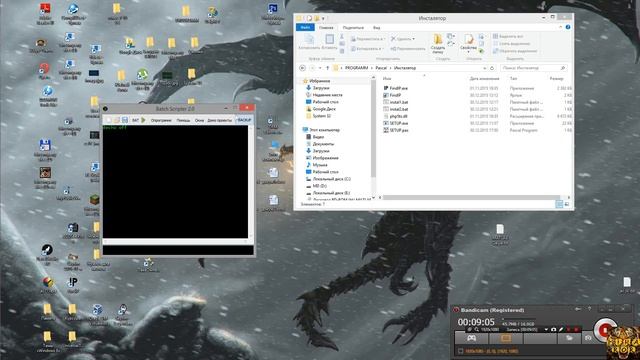The height and width of the screenshot is (360, 640).
Task: Click the save disk icon in Batch Scripter
Action: click(x=124, y=120)
